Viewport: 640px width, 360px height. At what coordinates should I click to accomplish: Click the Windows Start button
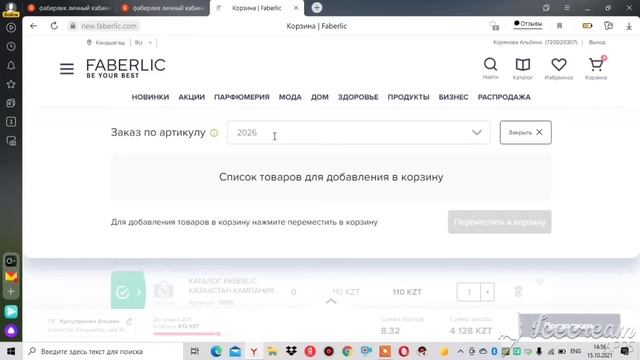(x=11, y=351)
